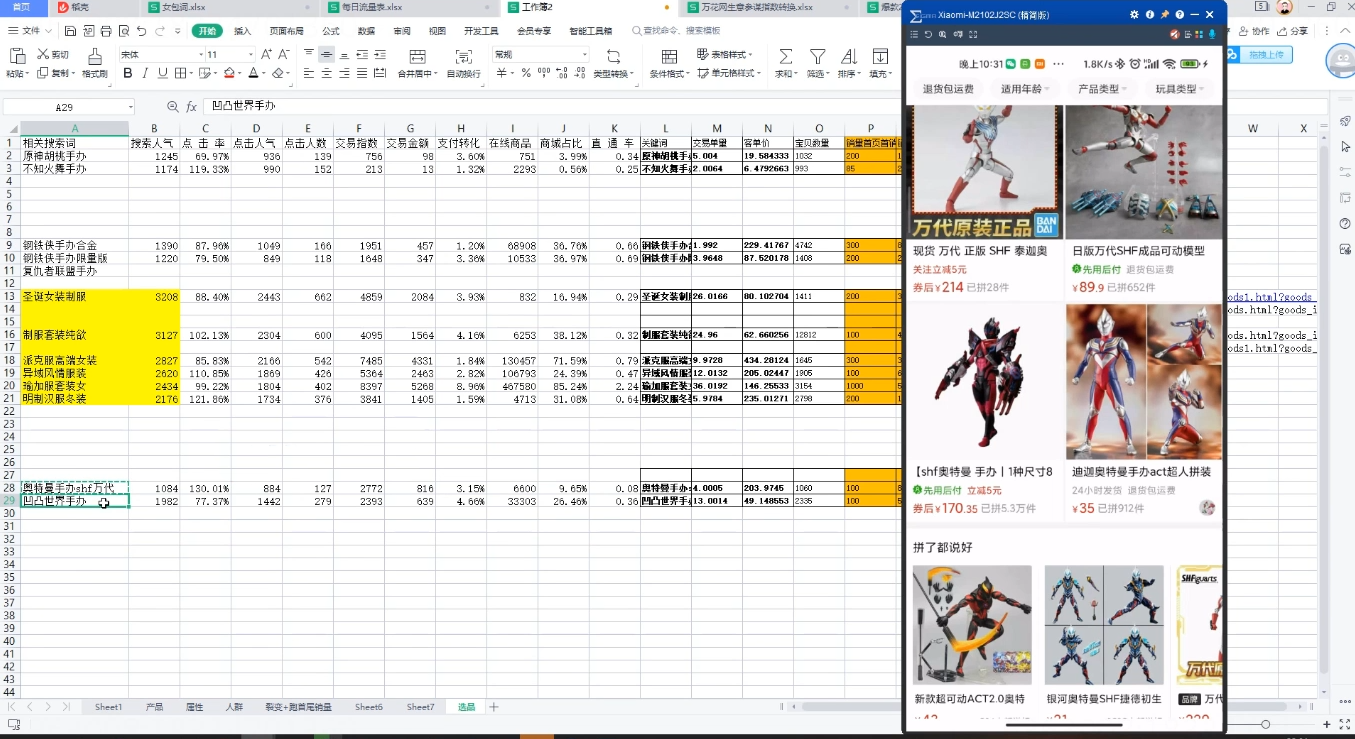Add a new sheet with plus button
Image resolution: width=1355 pixels, height=739 pixels.
(x=493, y=707)
